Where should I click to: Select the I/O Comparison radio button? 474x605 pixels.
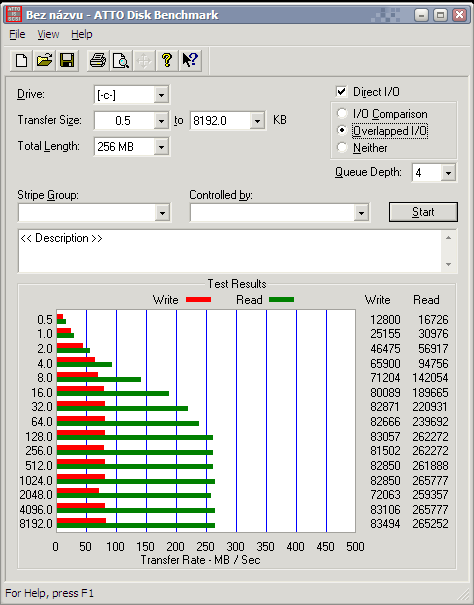(x=342, y=113)
